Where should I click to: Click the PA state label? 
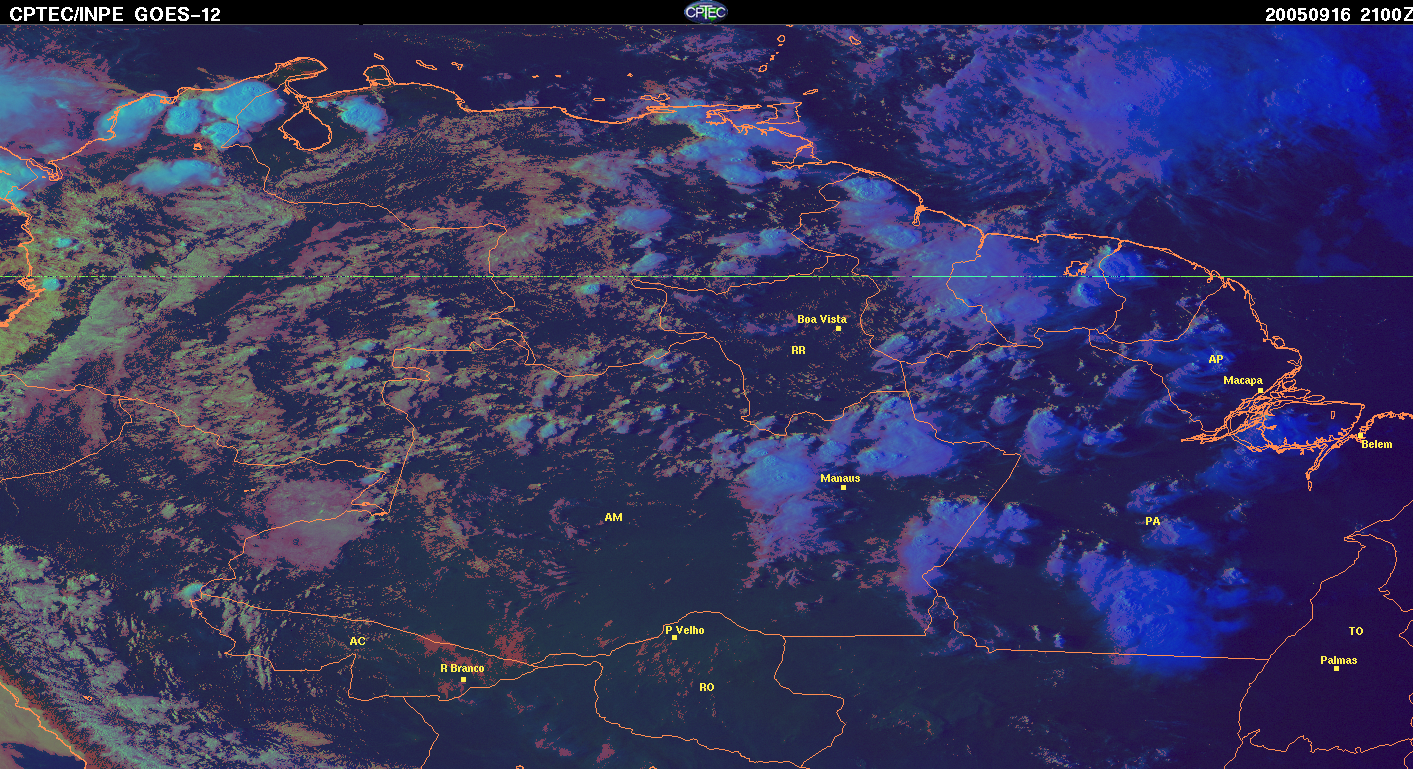(x=1153, y=521)
